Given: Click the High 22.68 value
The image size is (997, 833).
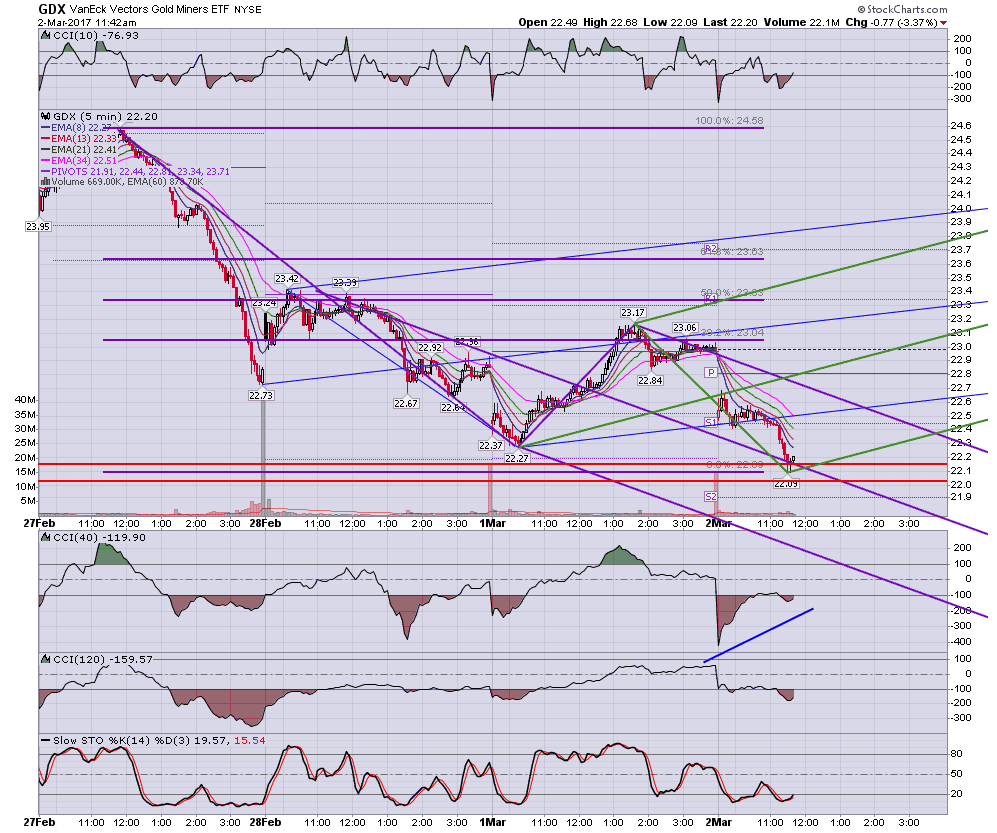Looking at the screenshot, I should 610,22.
